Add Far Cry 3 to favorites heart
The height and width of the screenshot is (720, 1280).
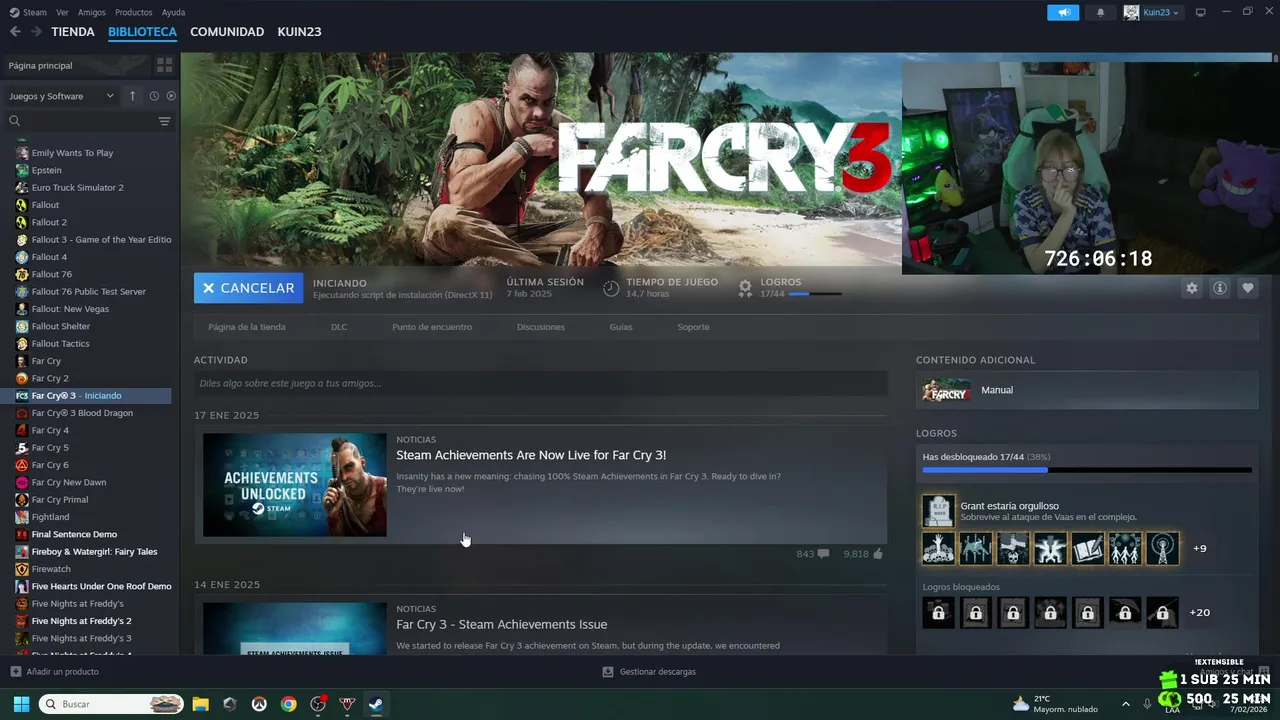coord(1247,288)
